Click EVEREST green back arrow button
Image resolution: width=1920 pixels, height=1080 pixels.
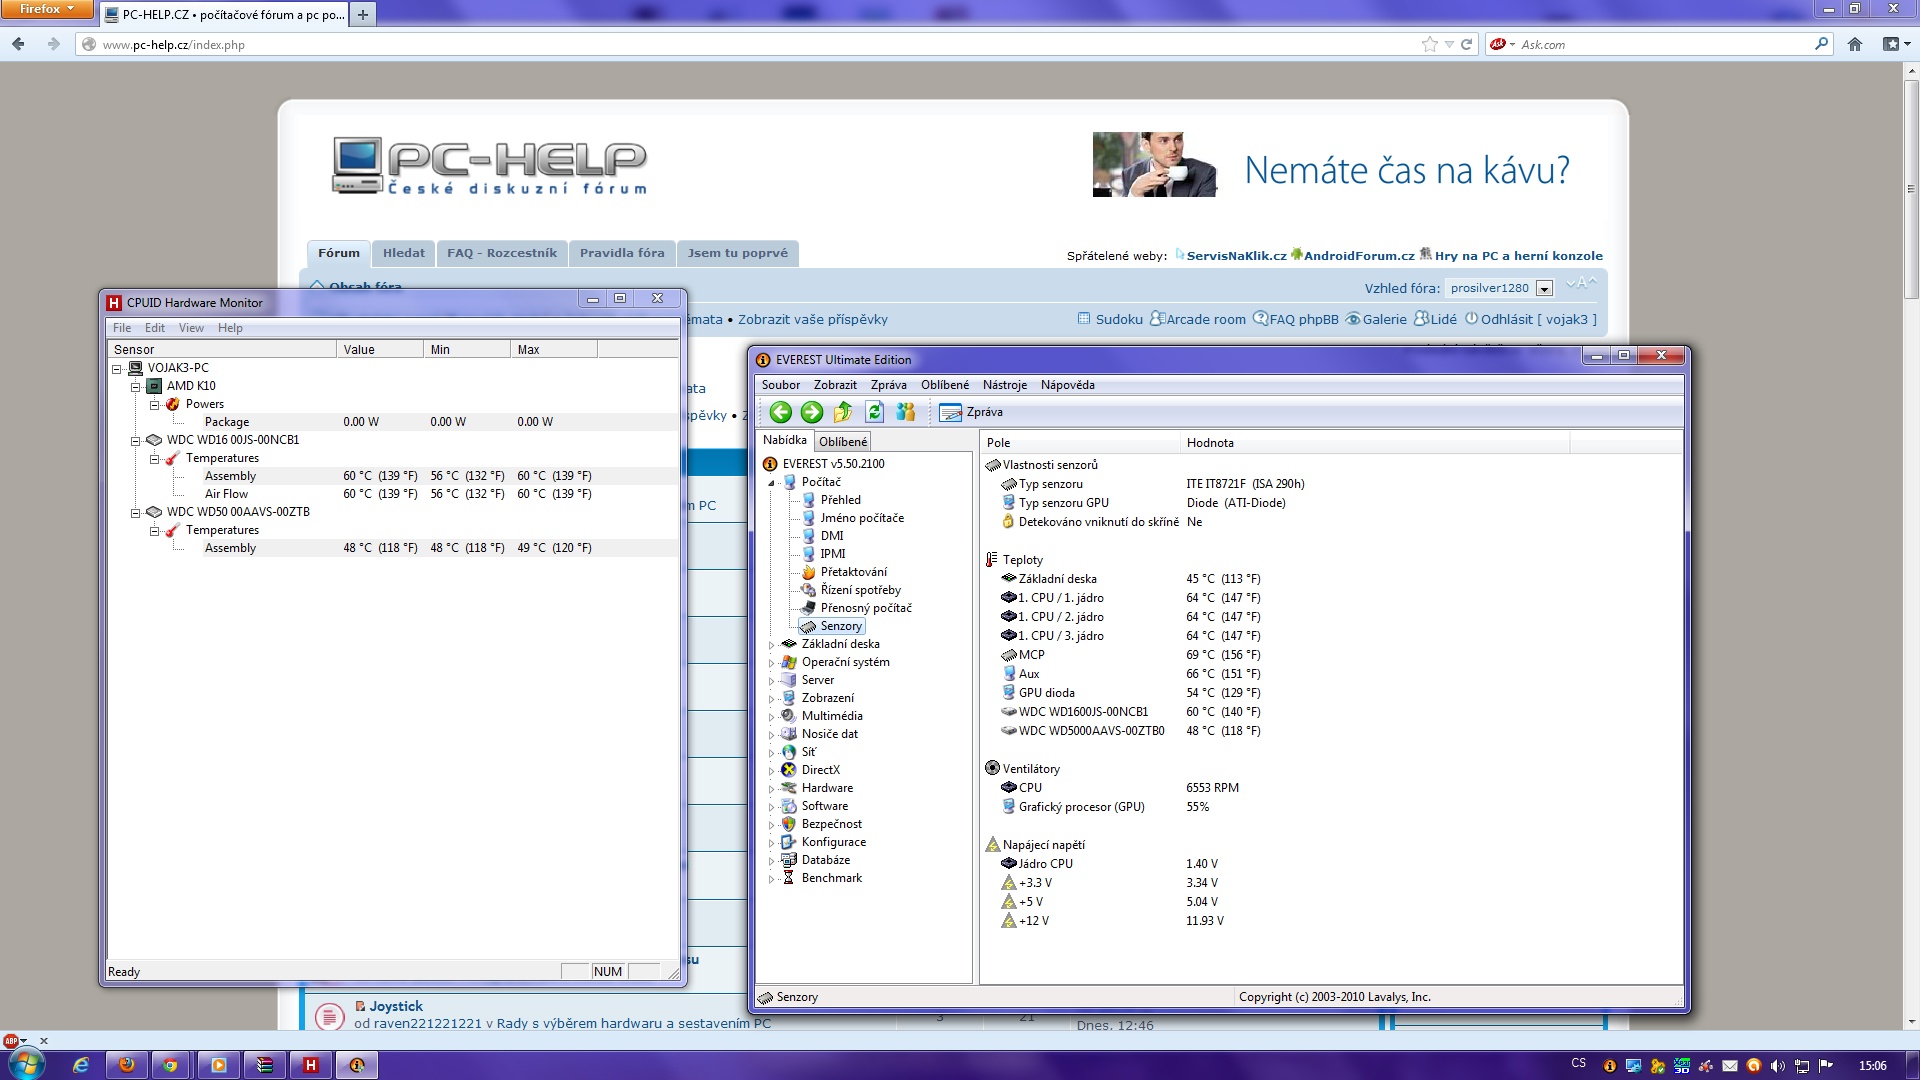781,412
